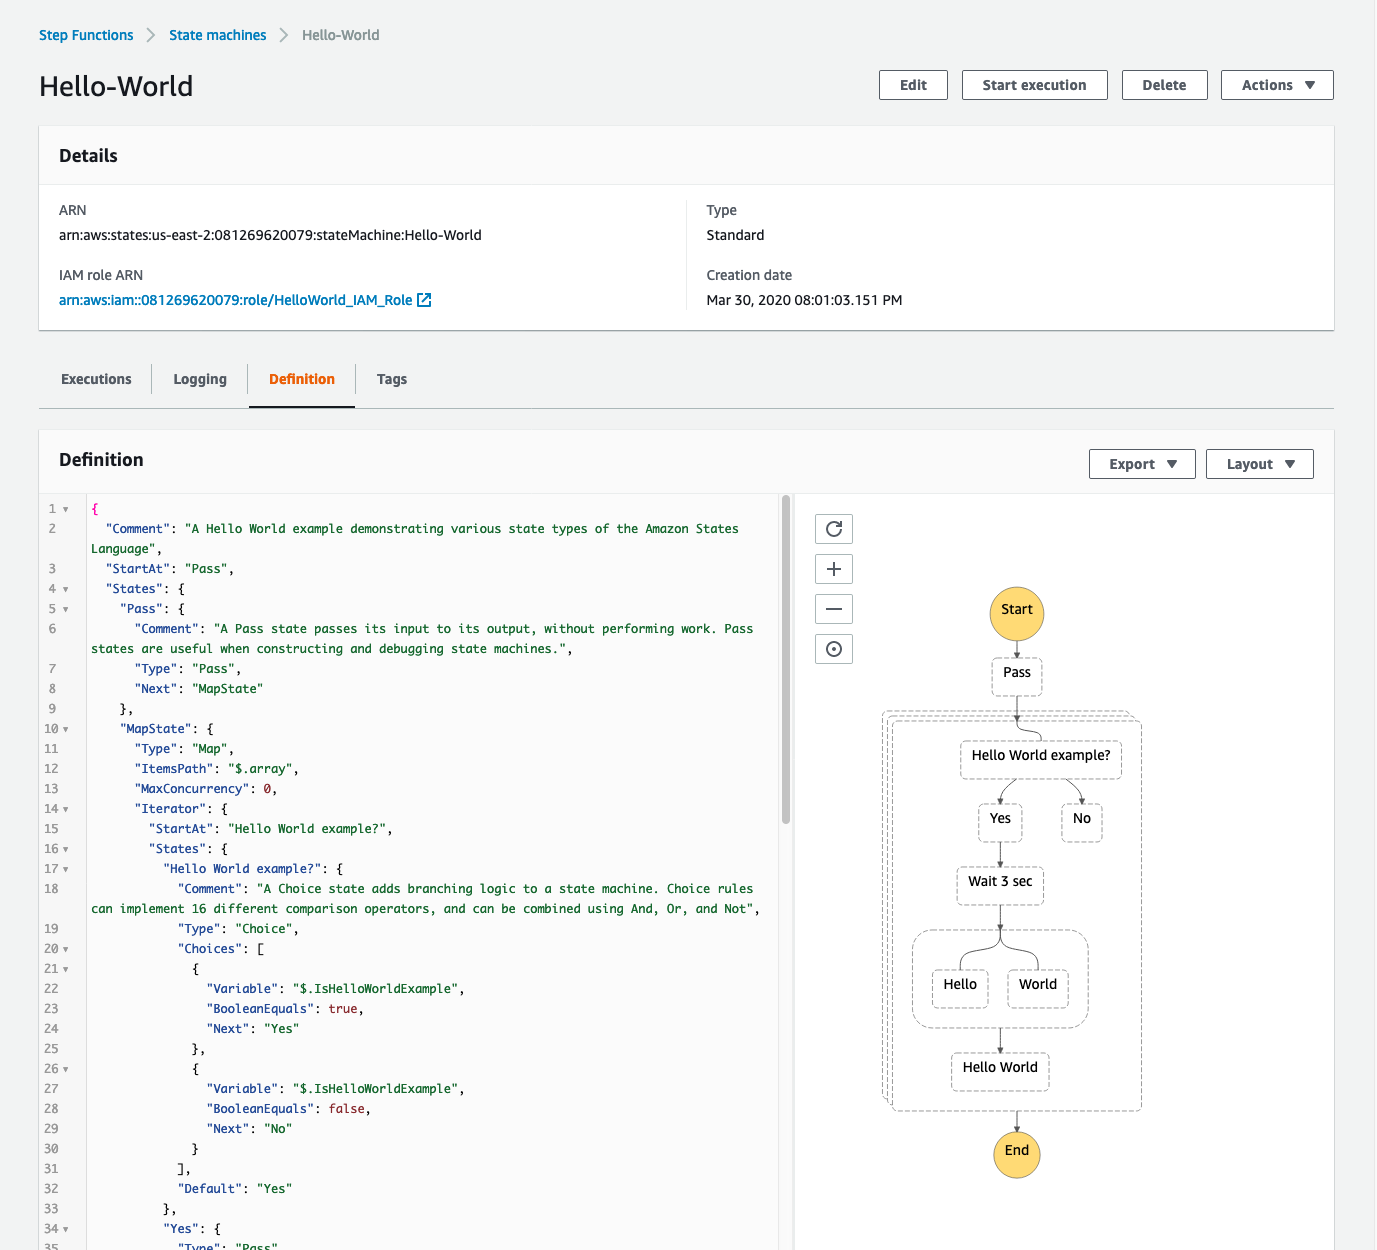This screenshot has height=1250, width=1377.
Task: Zoom out of the workflow graph
Action: click(x=833, y=609)
